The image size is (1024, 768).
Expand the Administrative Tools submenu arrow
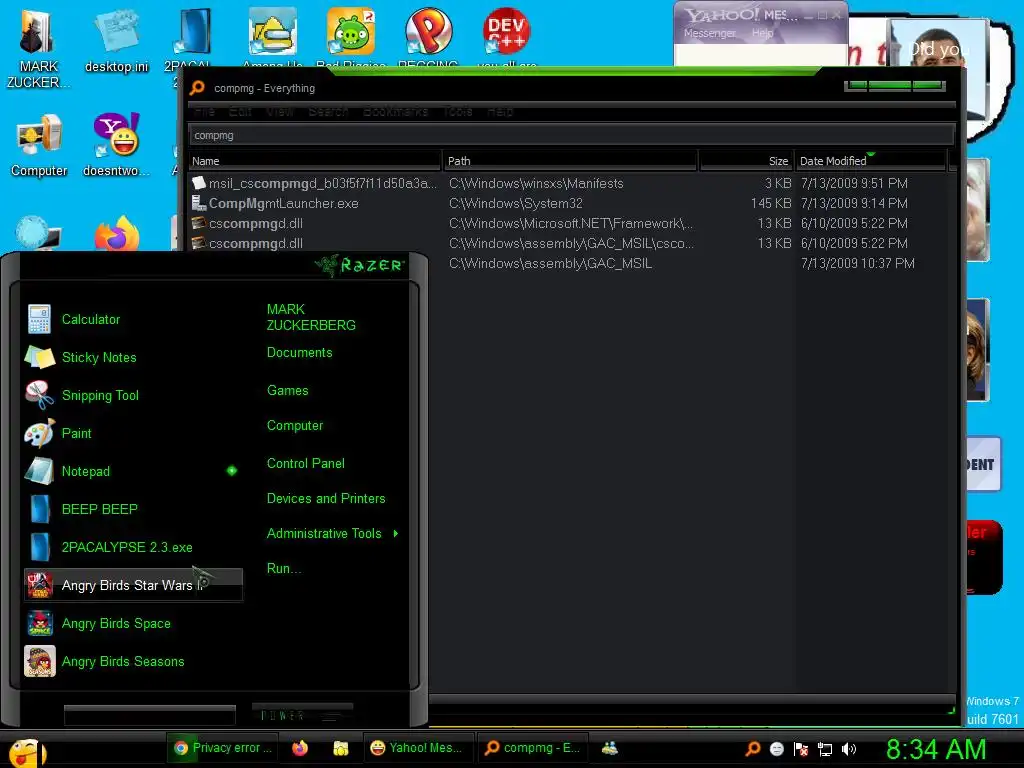(396, 534)
